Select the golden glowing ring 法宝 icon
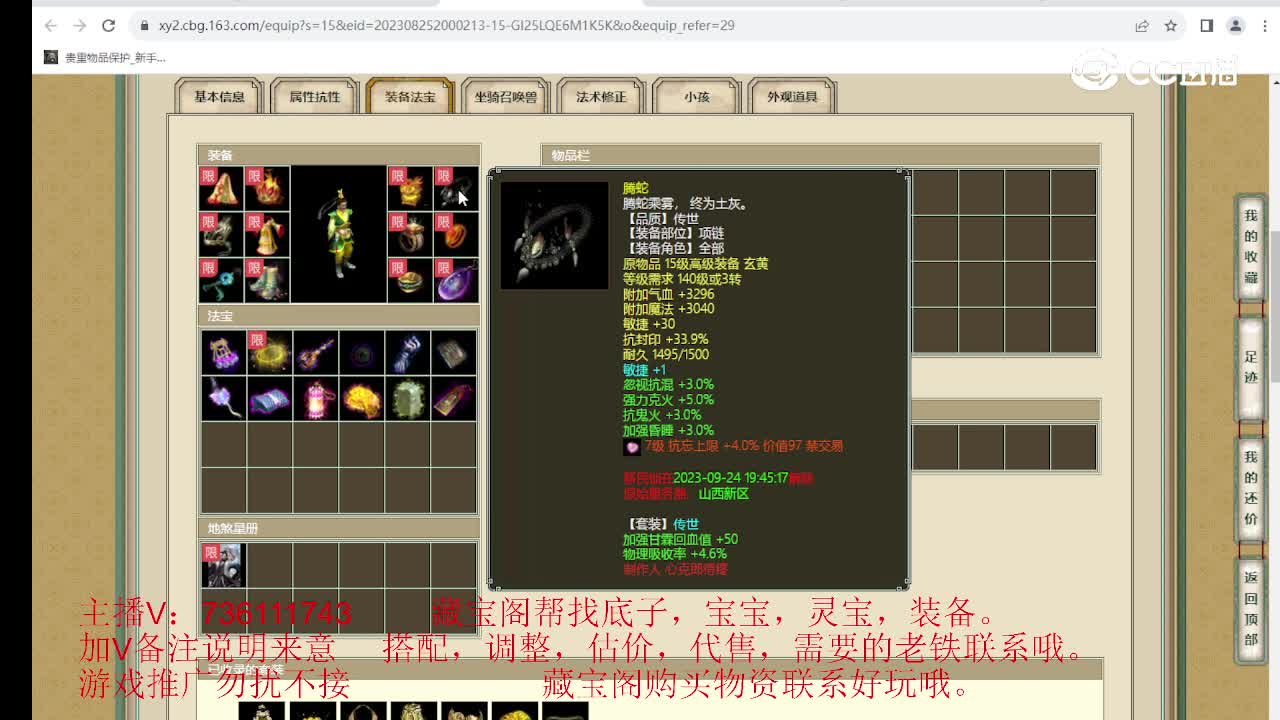Image resolution: width=1280 pixels, height=720 pixels. 269,352
